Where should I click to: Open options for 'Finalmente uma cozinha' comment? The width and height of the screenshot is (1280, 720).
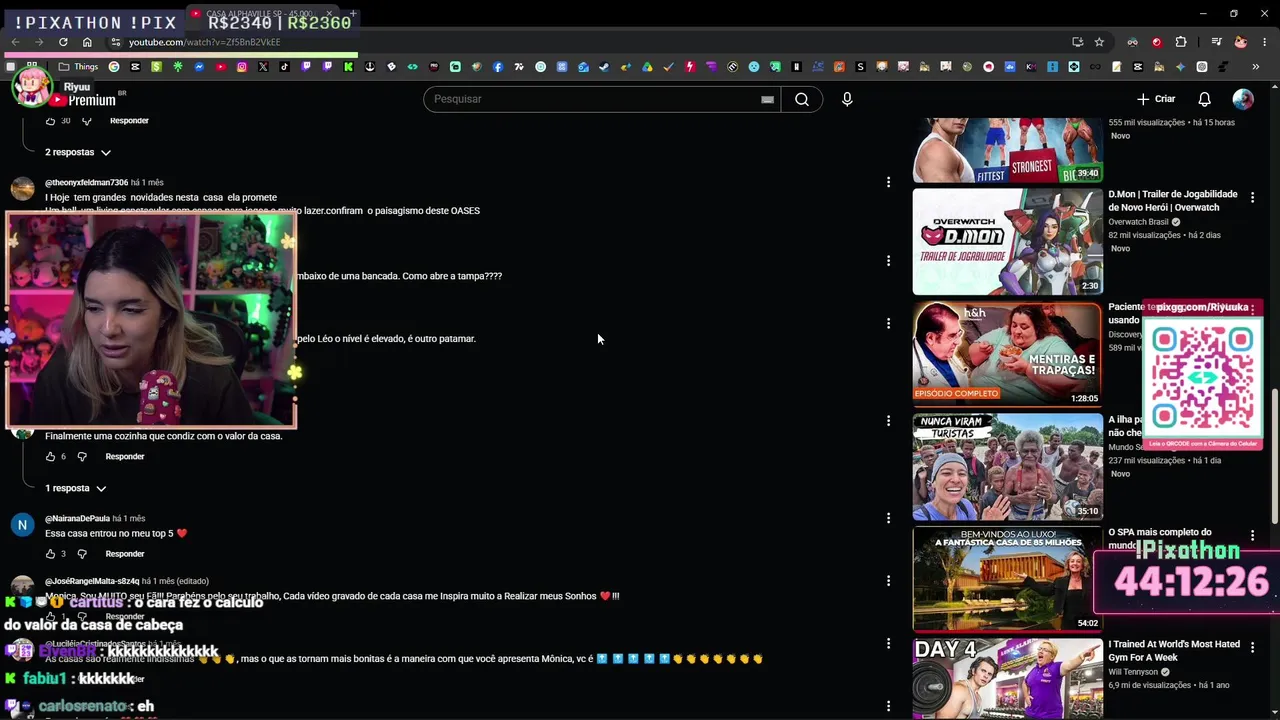(x=888, y=421)
